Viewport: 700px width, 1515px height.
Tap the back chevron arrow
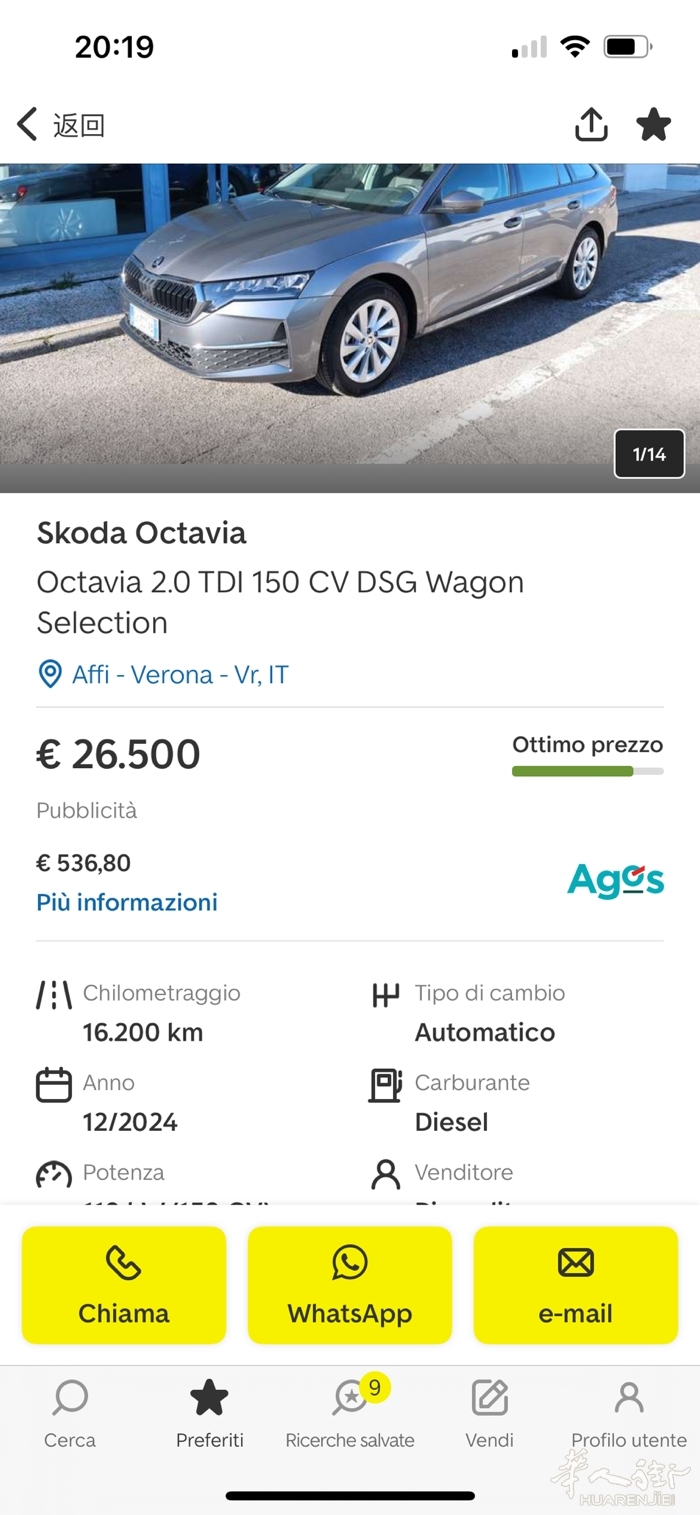[x=27, y=125]
